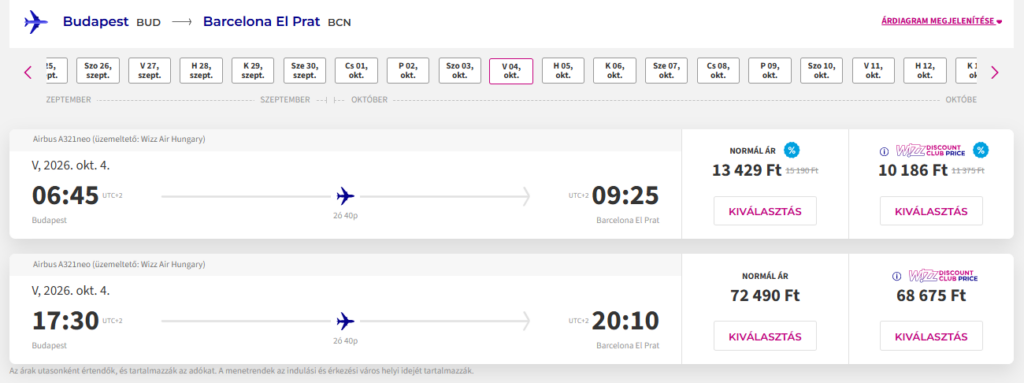The image size is (1024, 383).
Task: Select the 13 429 Ft fare with Kiválasztás
Action: tap(765, 211)
